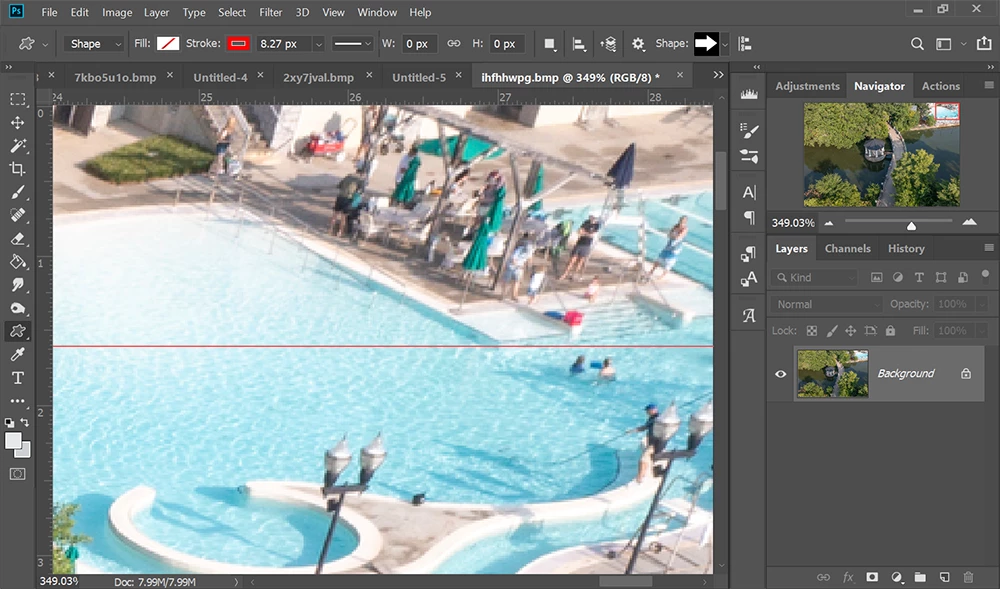Switch to the Adjustments tab
The width and height of the screenshot is (1000, 589).
tap(807, 86)
